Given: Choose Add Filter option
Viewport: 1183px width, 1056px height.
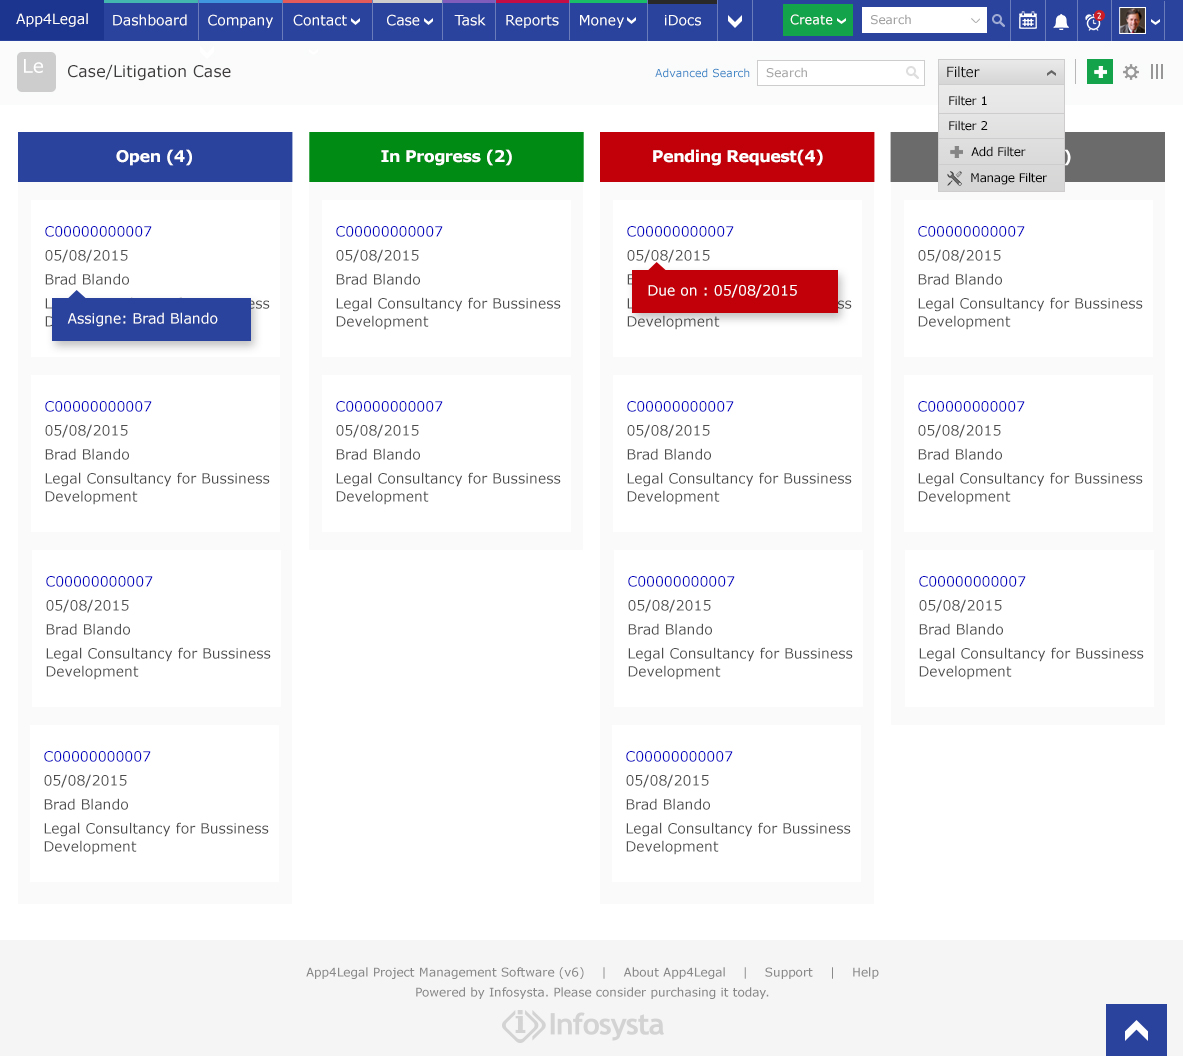Looking at the screenshot, I should pyautogui.click(x=1001, y=152).
